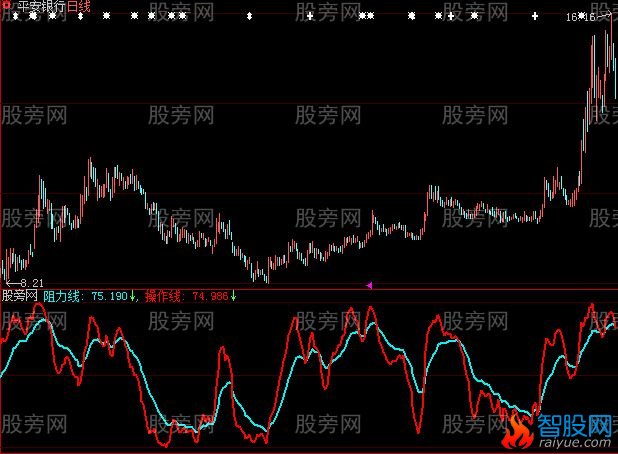618x454 pixels.
Task: Select the 平安银行 stock name label
Action: (x=41, y=7)
